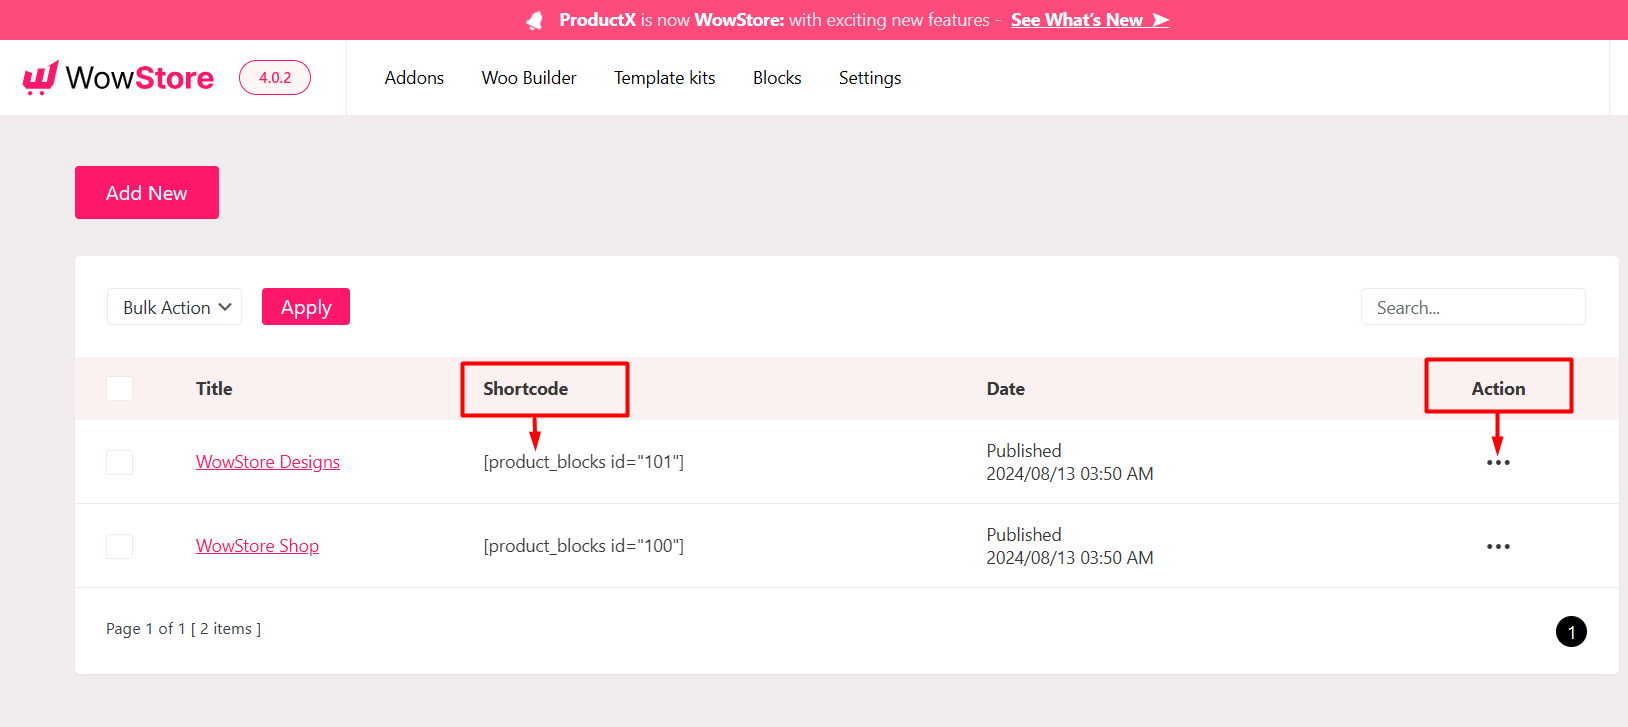Screen dimensions: 1628x727
Task: Select shortcode [product_blocks id="101"]
Action: click(584, 462)
